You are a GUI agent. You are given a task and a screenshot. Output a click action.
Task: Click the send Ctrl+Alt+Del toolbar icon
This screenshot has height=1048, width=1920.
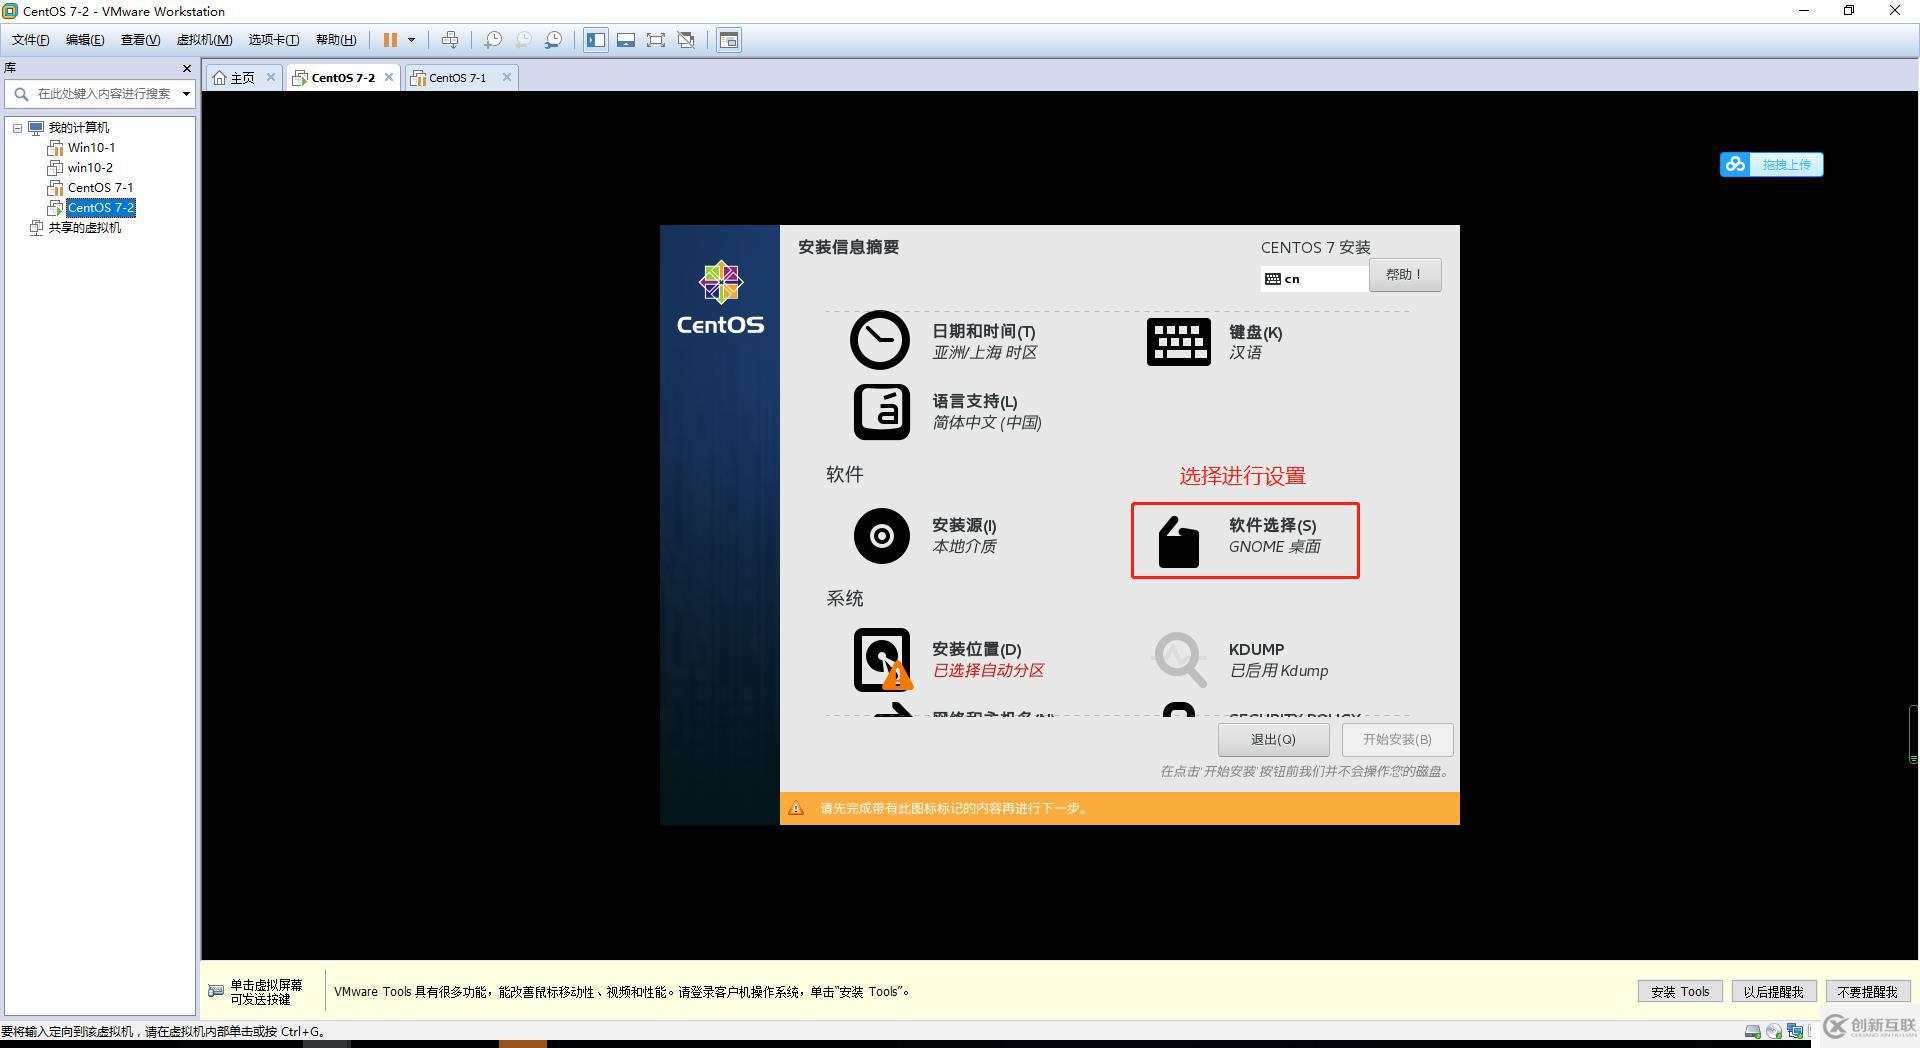tap(450, 40)
